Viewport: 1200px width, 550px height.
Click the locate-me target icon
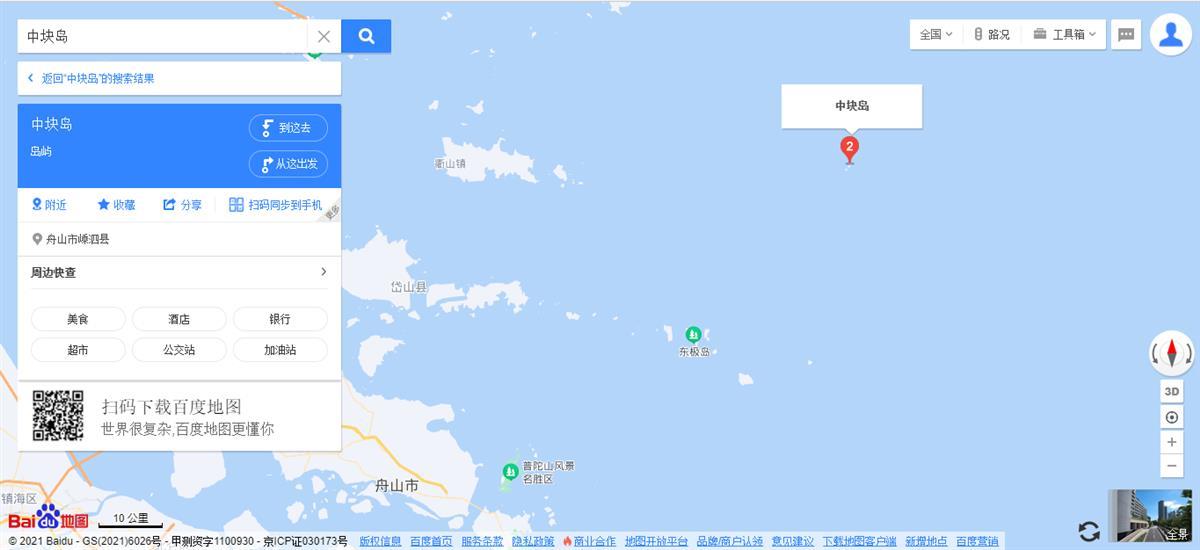[1172, 417]
